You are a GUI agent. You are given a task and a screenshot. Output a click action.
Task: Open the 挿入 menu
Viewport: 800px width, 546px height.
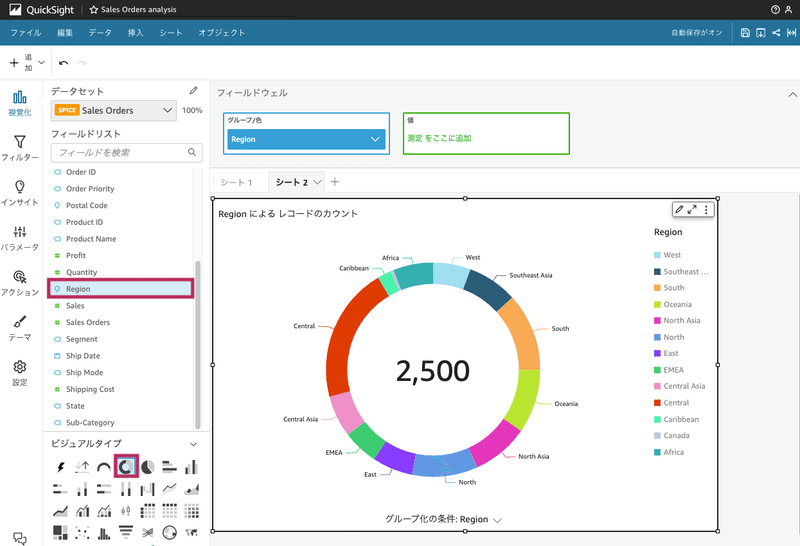click(136, 33)
